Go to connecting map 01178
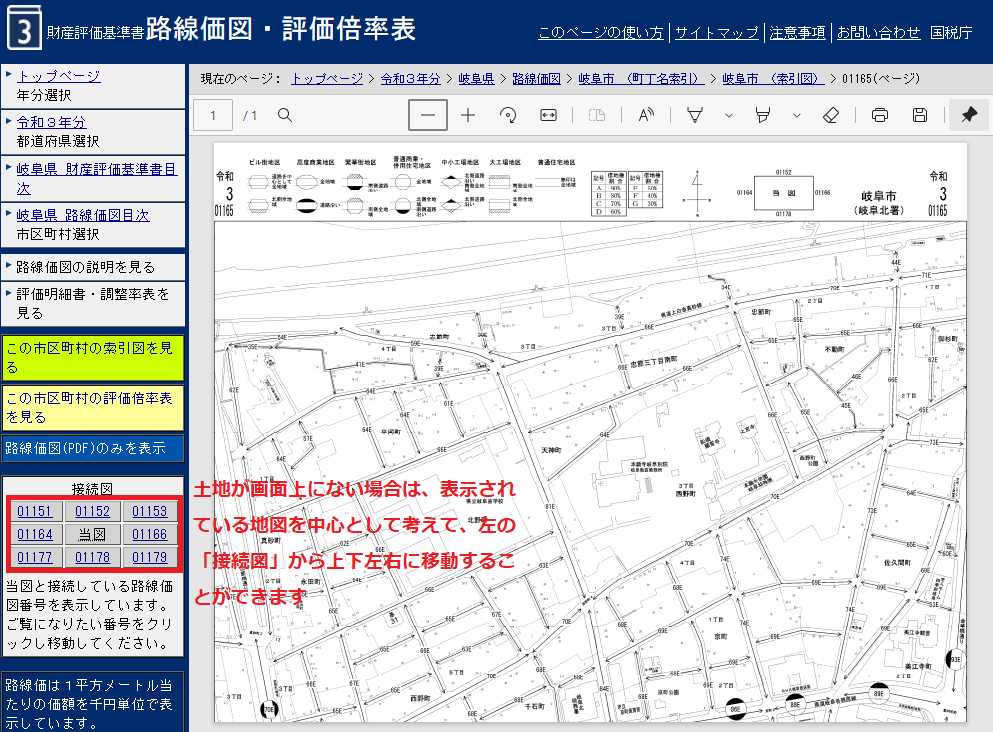Viewport: 993px width, 732px height. click(x=92, y=557)
